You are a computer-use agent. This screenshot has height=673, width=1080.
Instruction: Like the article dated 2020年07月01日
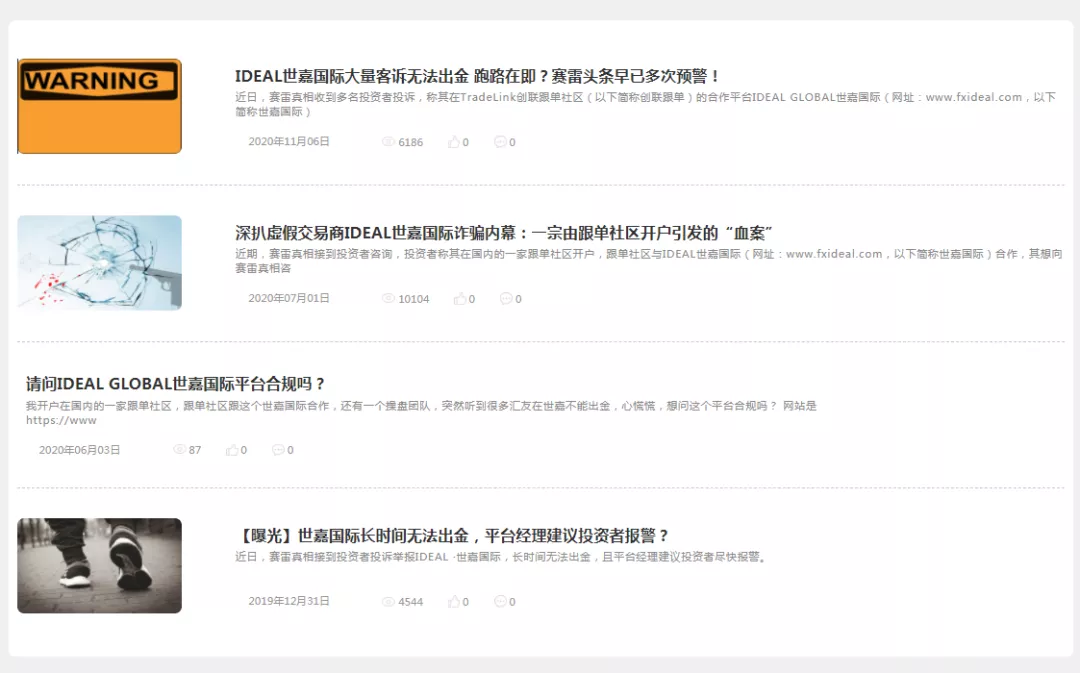[460, 298]
